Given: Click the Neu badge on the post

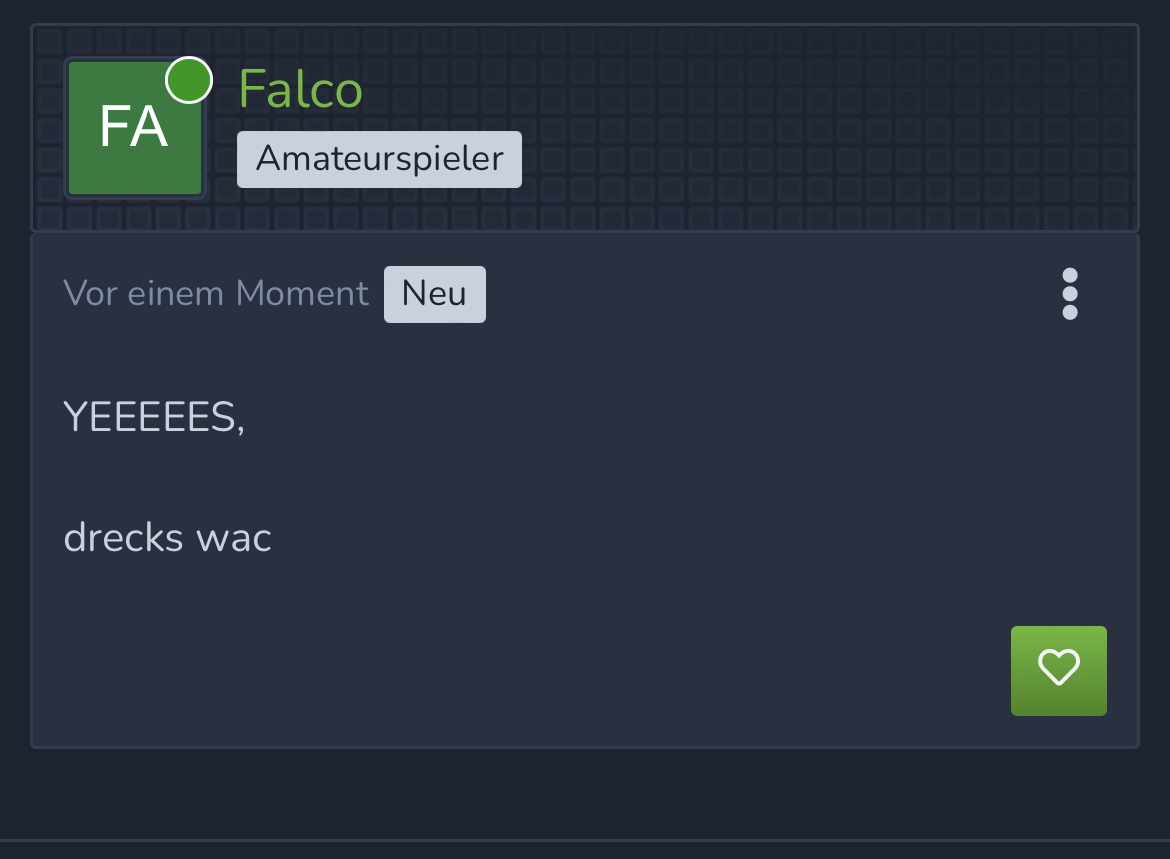Looking at the screenshot, I should pos(434,294).
